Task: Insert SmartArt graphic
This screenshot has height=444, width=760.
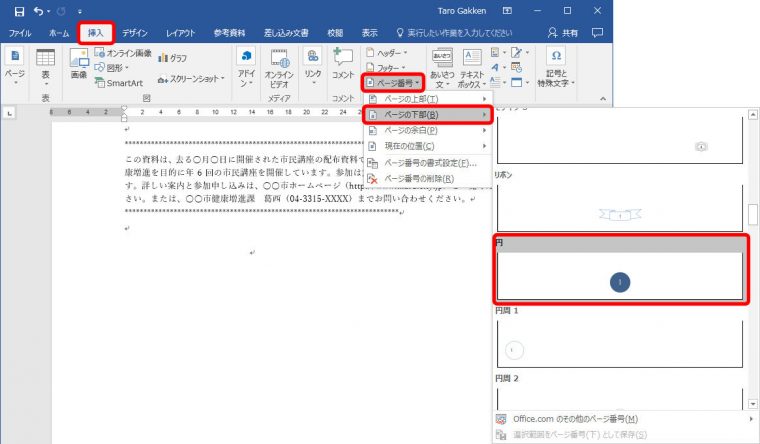Action: coord(119,83)
